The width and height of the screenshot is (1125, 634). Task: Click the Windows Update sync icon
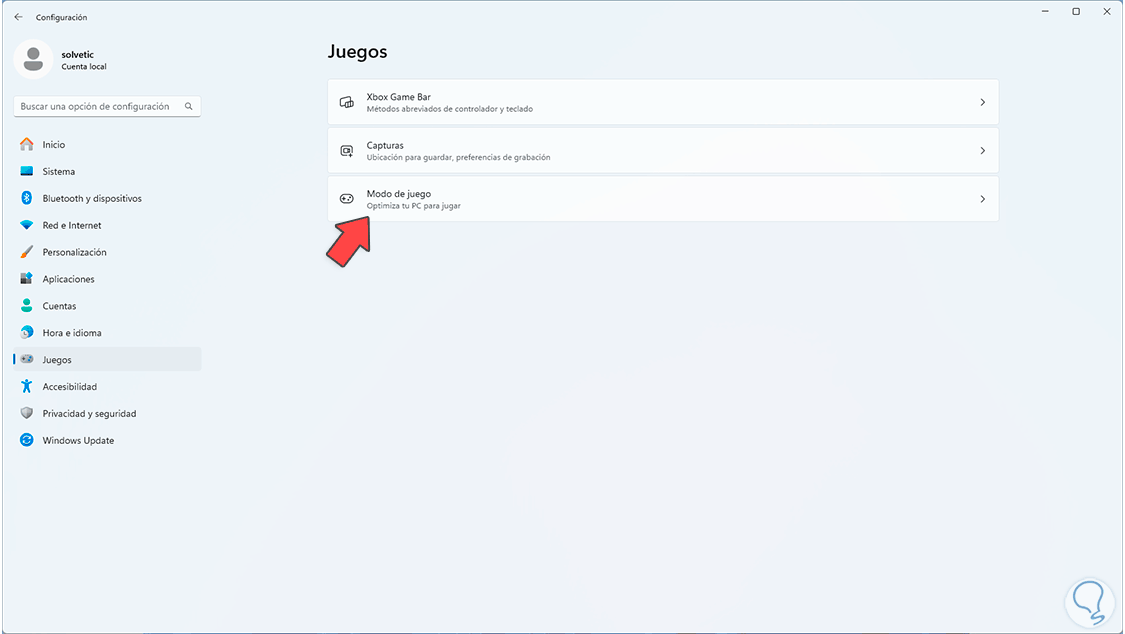(x=27, y=440)
